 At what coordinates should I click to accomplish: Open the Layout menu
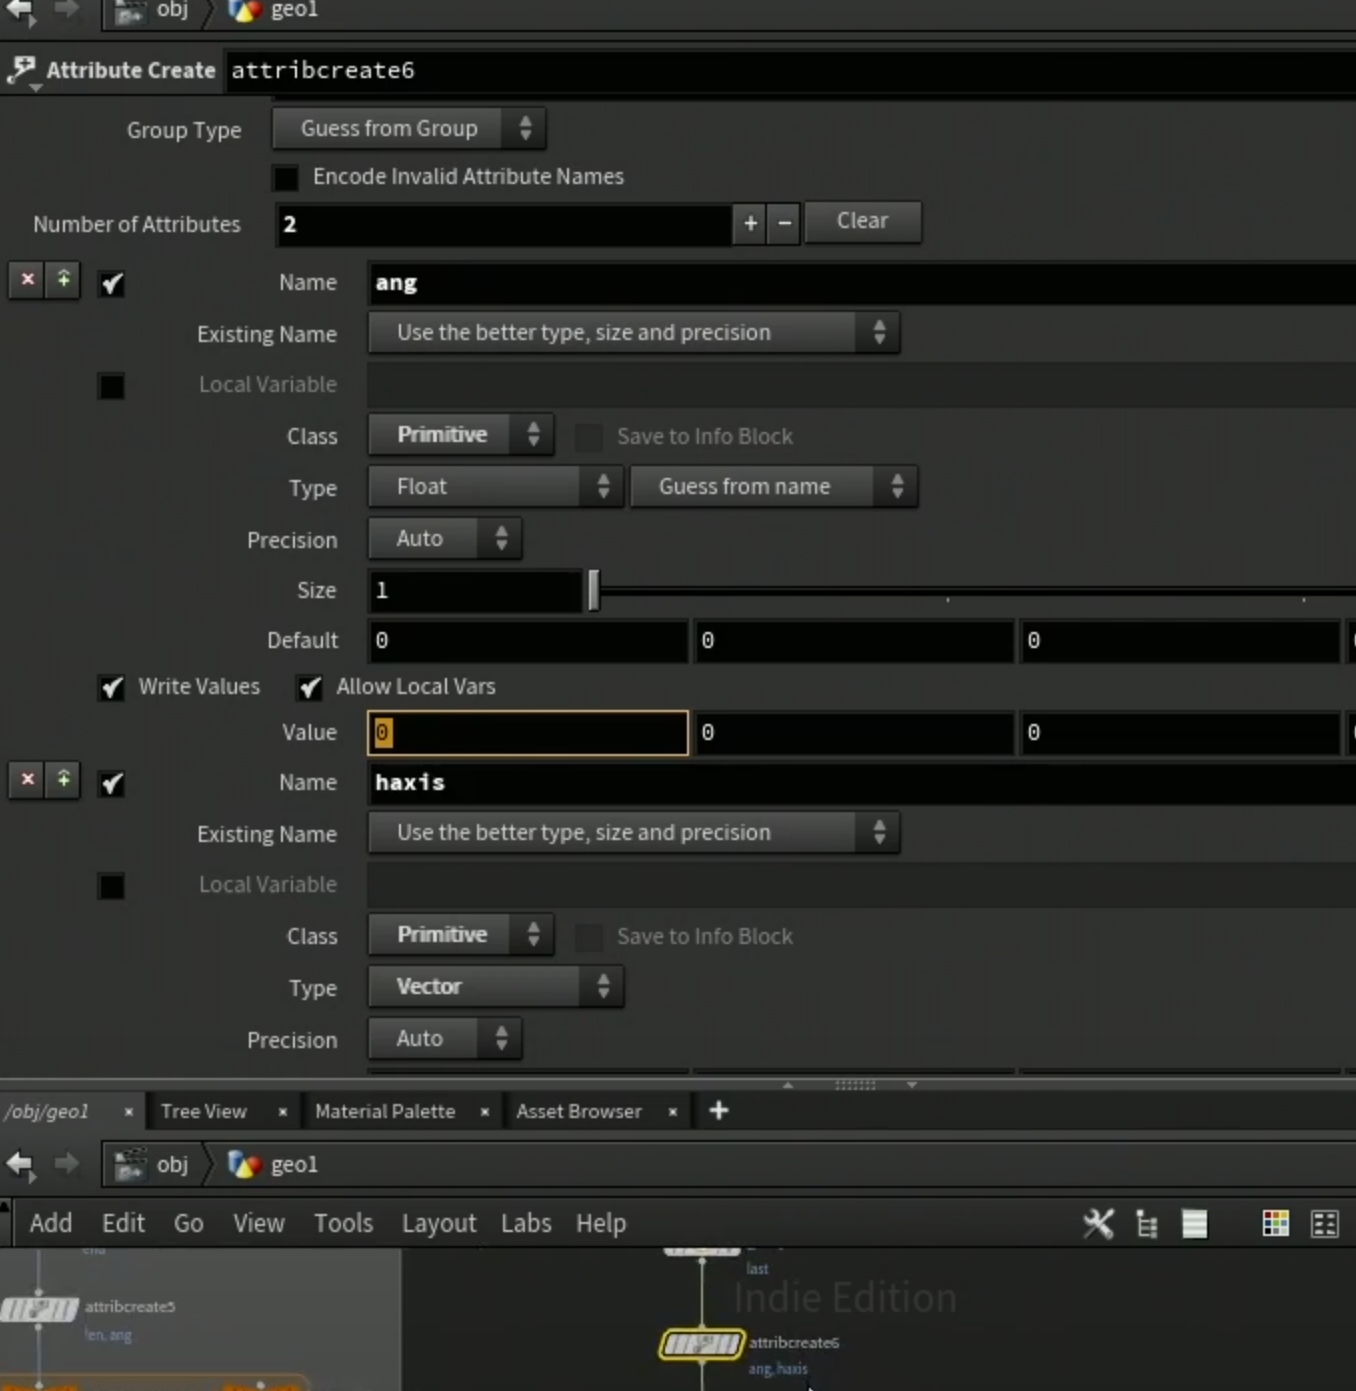(439, 1223)
